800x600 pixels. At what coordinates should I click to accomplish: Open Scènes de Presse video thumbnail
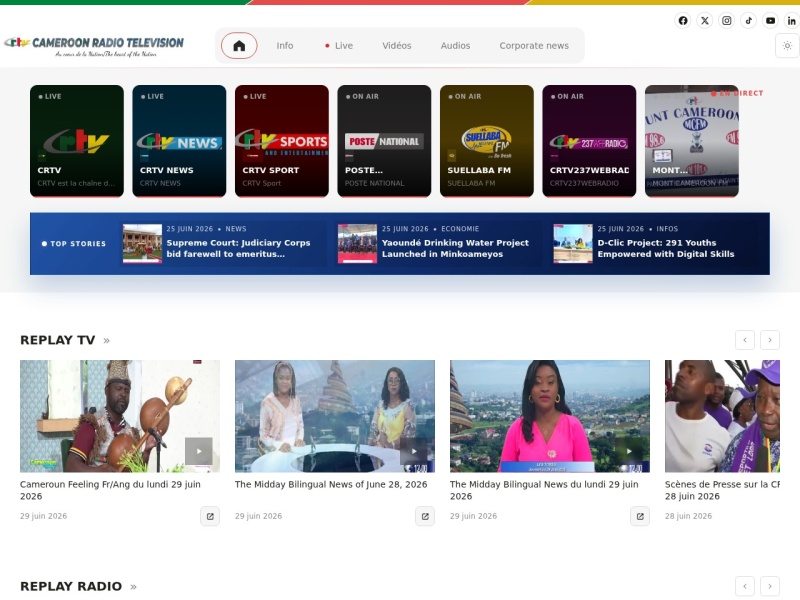point(722,416)
